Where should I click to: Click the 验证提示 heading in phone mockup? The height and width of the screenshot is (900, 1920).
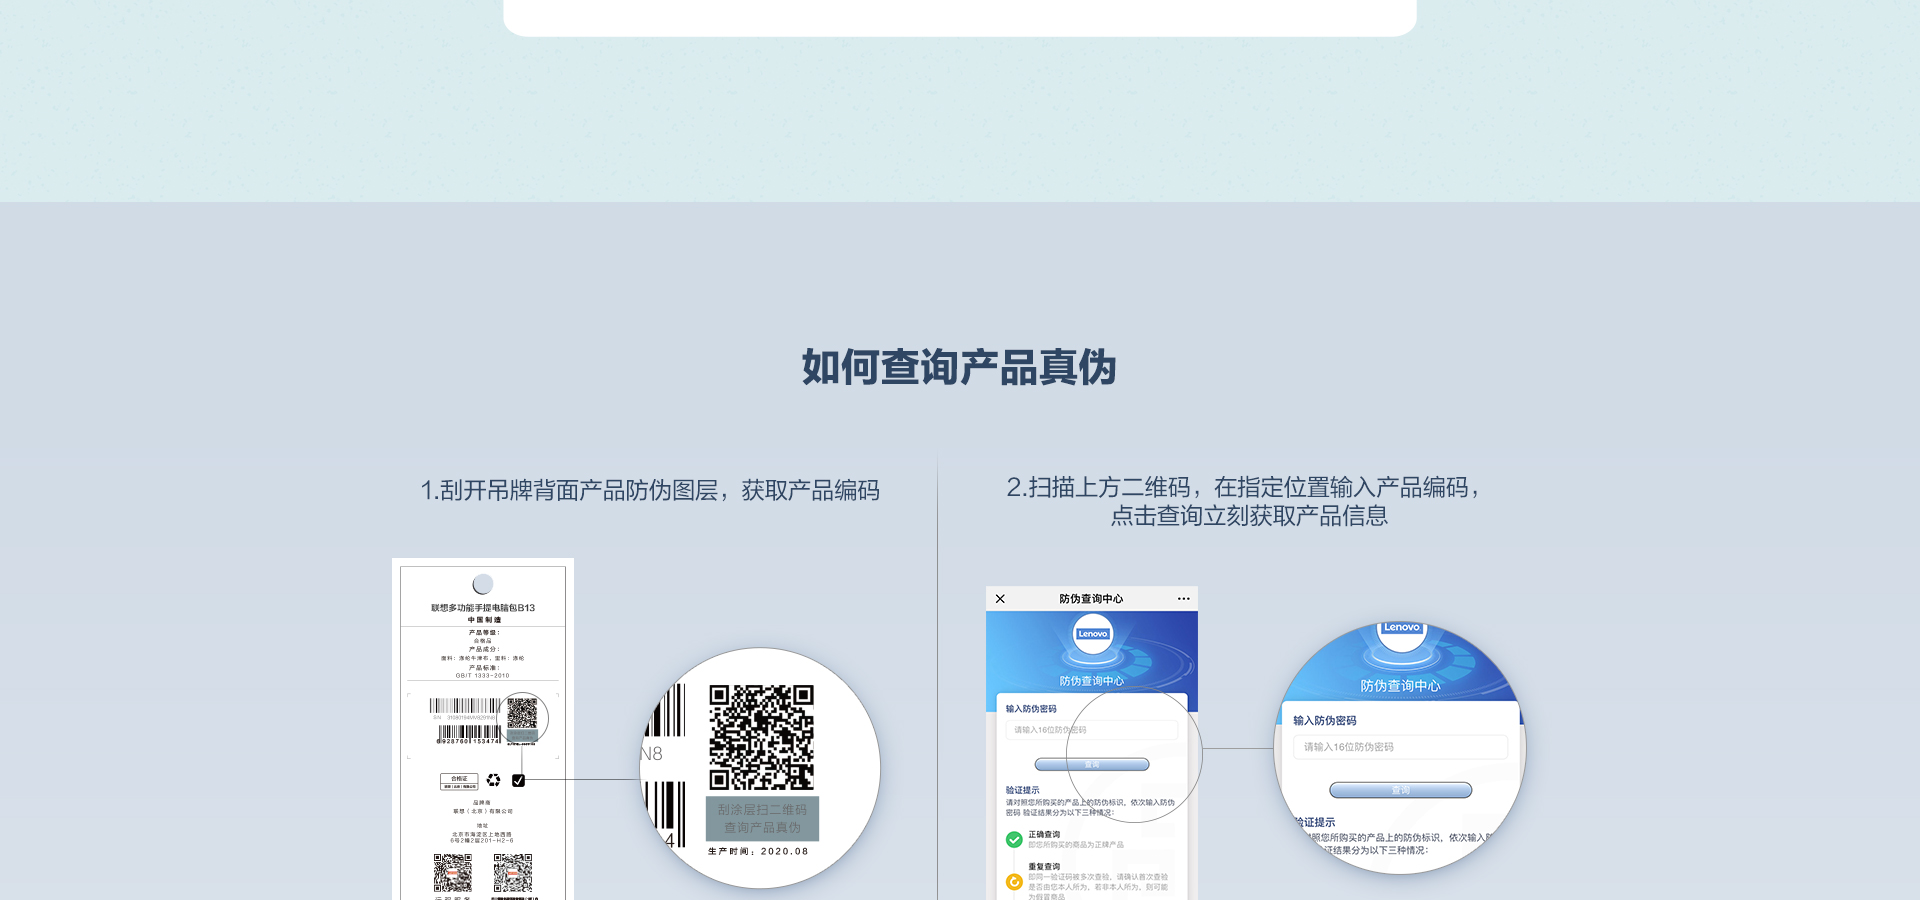click(x=1023, y=790)
